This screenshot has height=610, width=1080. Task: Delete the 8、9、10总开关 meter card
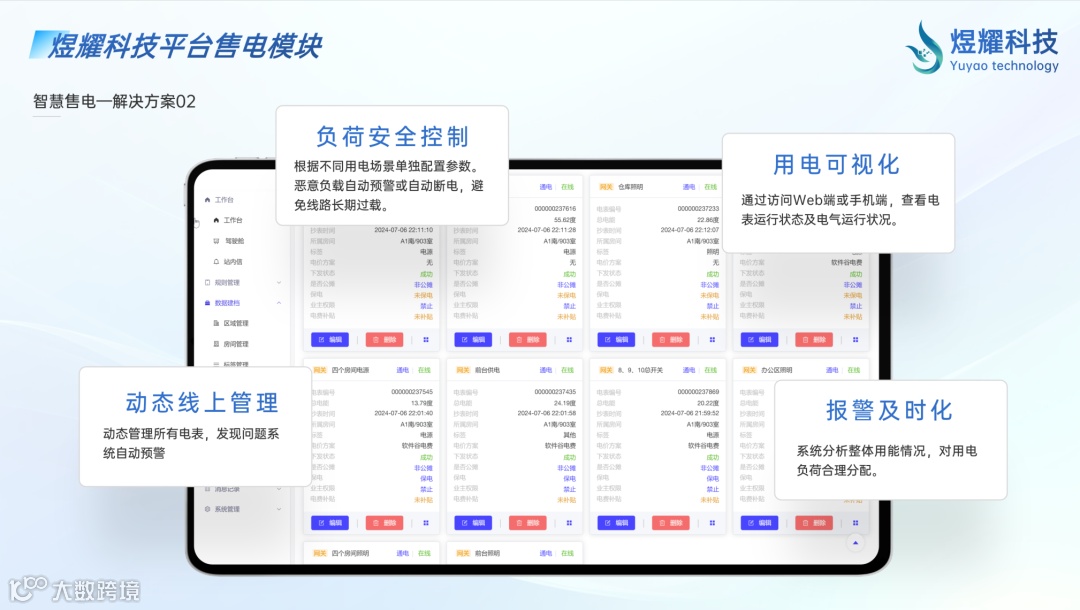[671, 523]
